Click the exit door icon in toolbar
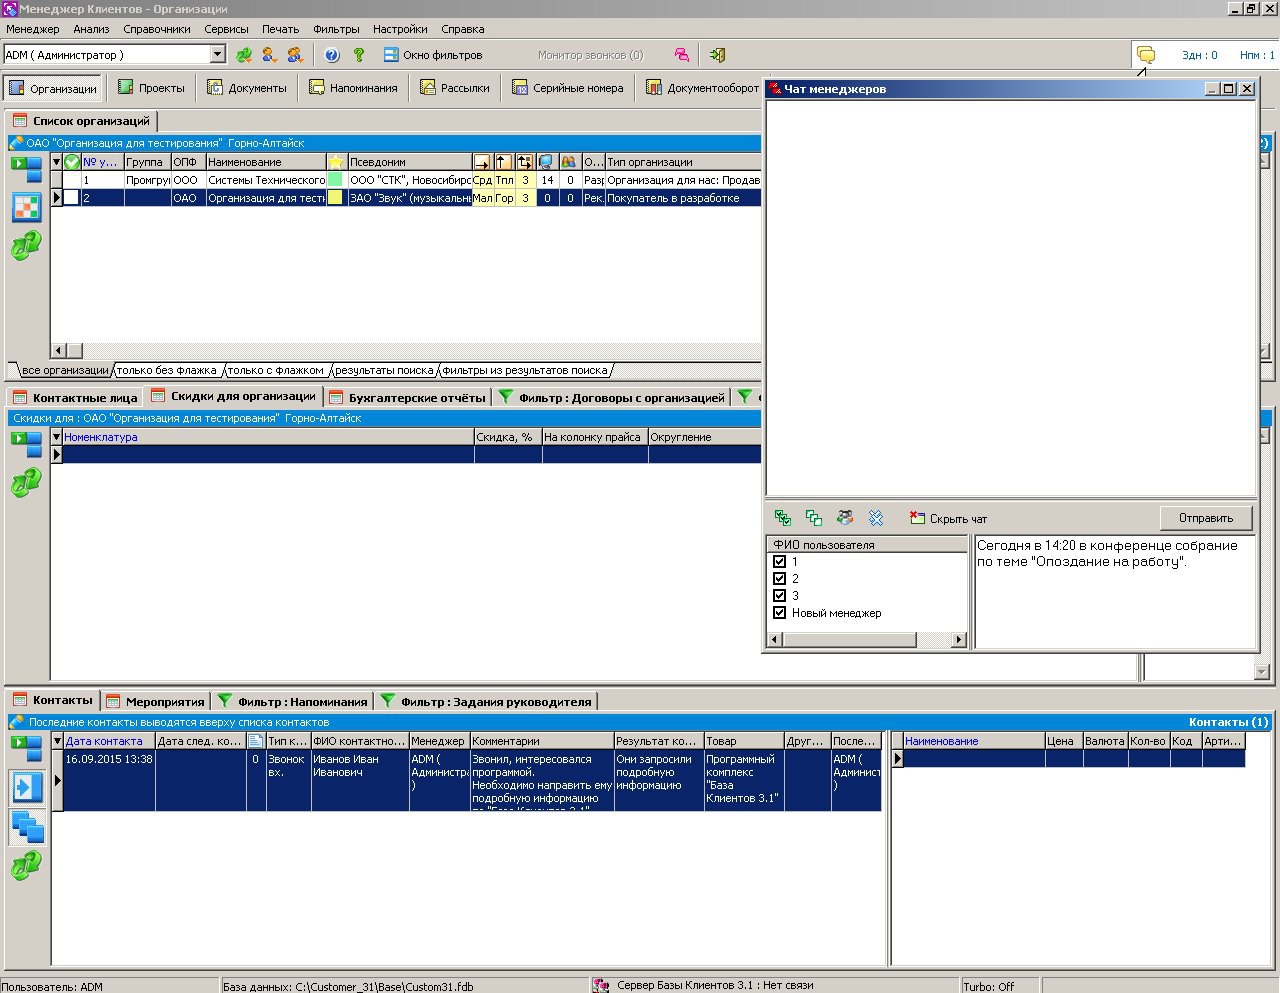The width and height of the screenshot is (1280, 993). (717, 56)
